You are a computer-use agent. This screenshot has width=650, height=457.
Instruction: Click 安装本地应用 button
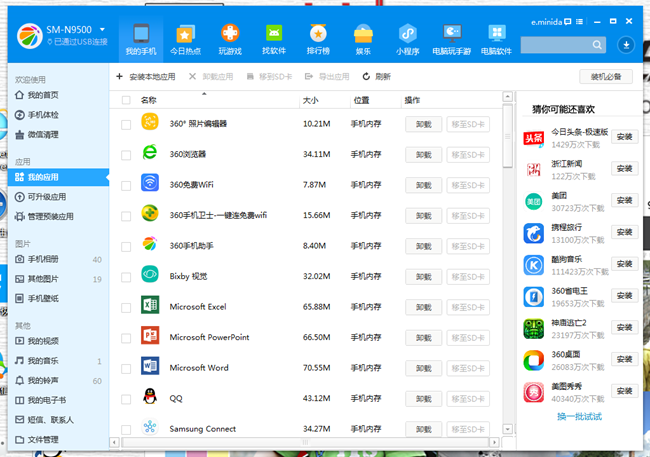click(146, 76)
